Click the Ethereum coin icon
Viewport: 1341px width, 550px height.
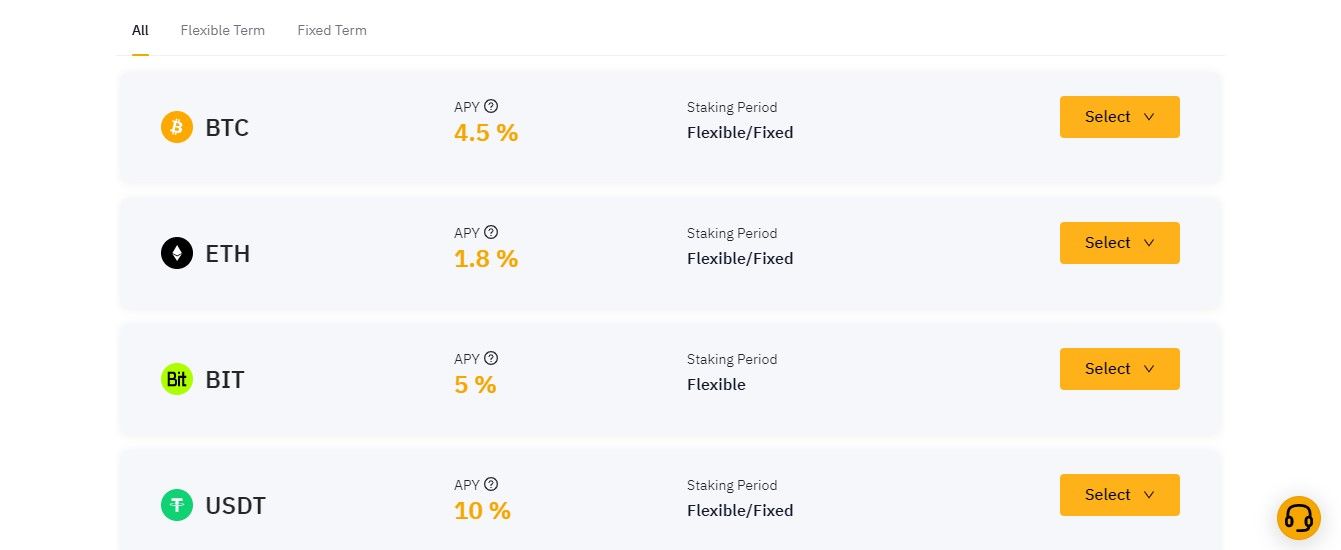pos(177,254)
